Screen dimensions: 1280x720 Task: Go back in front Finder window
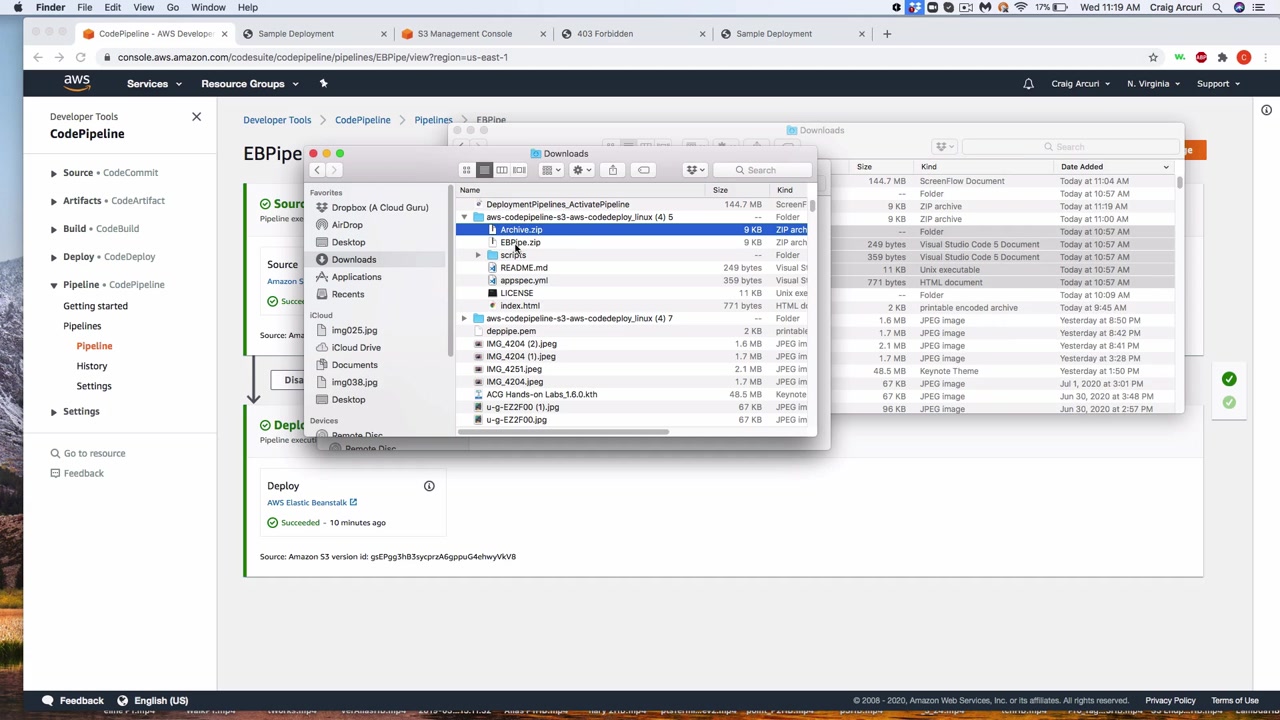point(318,170)
